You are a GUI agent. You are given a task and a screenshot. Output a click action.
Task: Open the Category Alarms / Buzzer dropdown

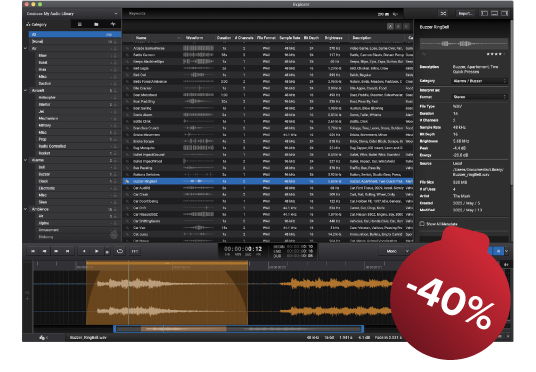click(x=479, y=81)
